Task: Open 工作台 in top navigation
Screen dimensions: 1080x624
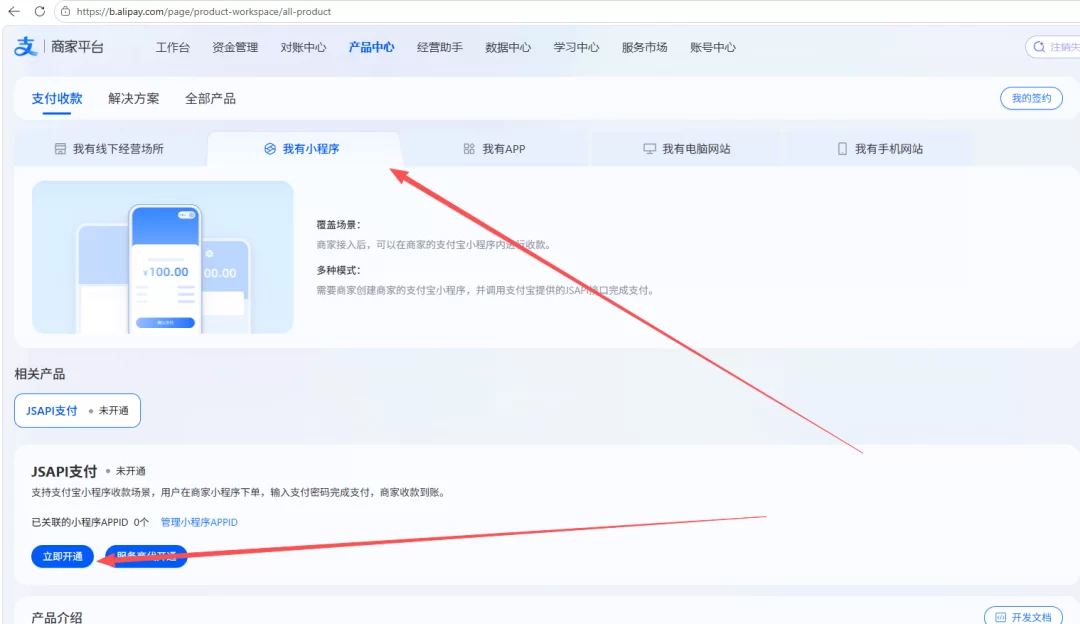Action: 172,48
